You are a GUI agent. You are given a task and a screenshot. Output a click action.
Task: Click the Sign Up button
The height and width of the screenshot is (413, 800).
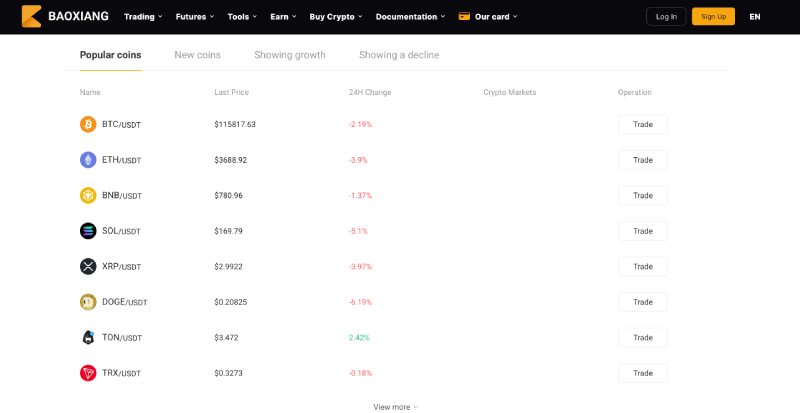click(713, 16)
